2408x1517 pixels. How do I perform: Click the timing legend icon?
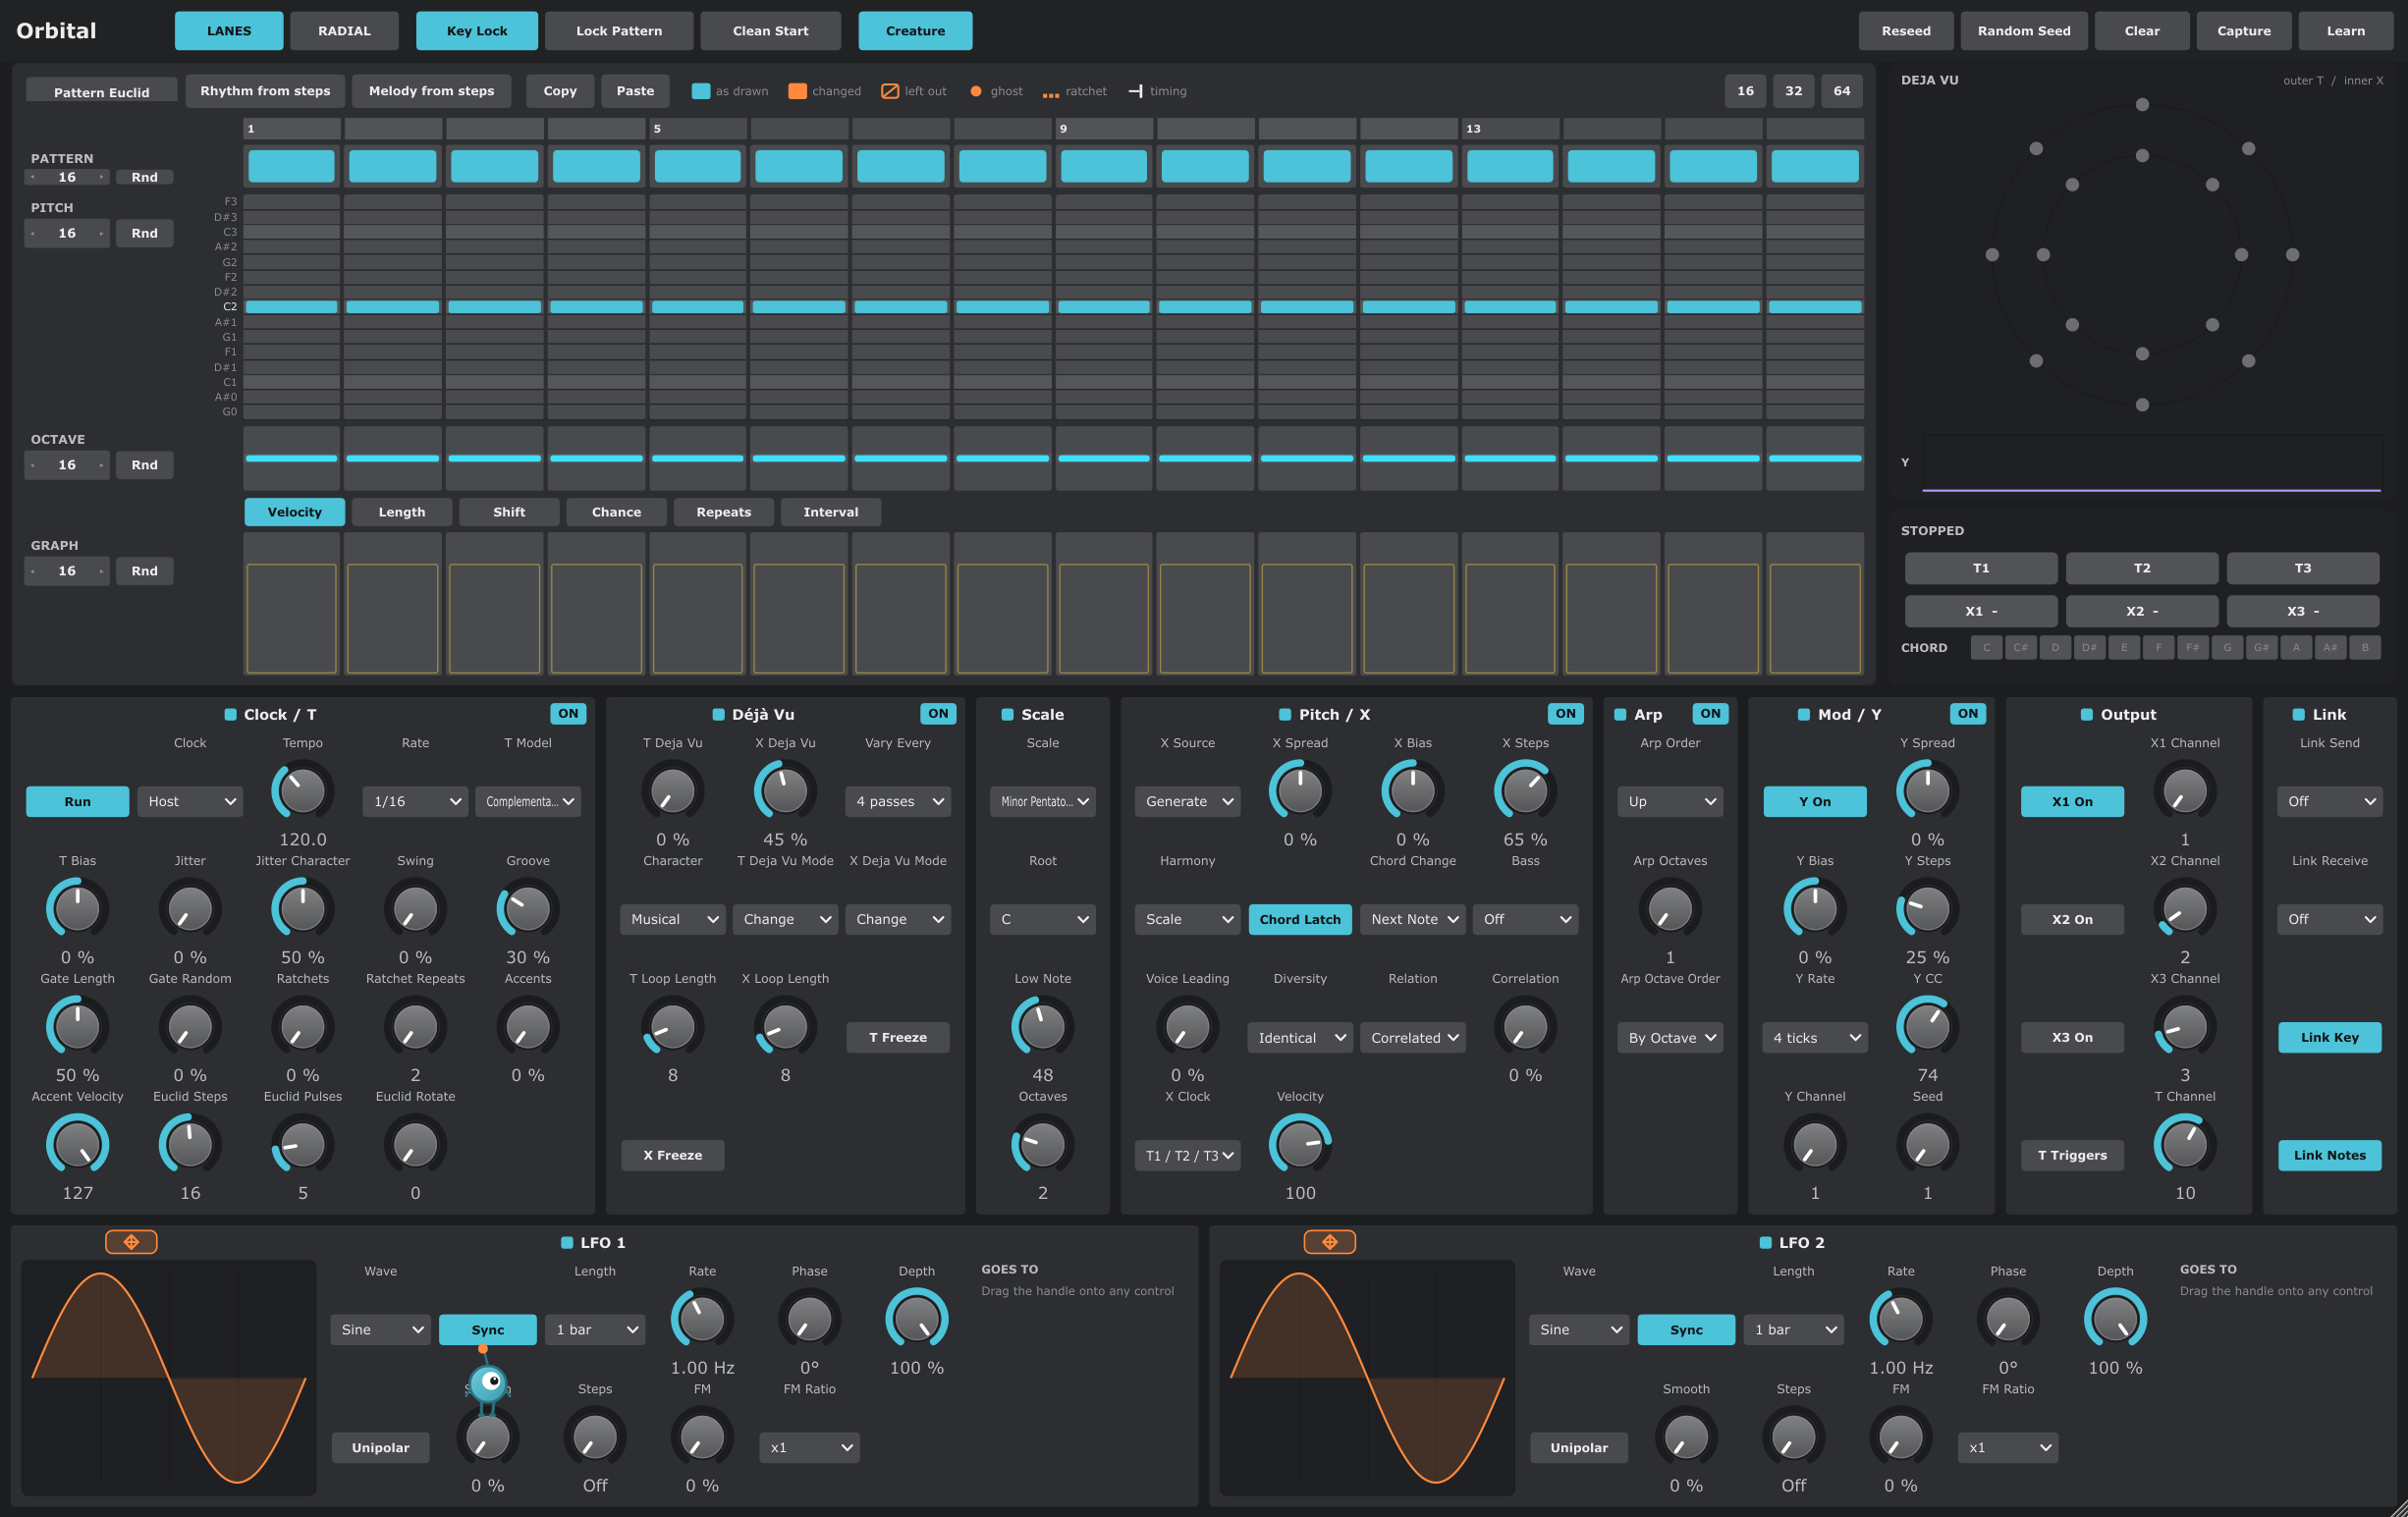pos(1135,91)
